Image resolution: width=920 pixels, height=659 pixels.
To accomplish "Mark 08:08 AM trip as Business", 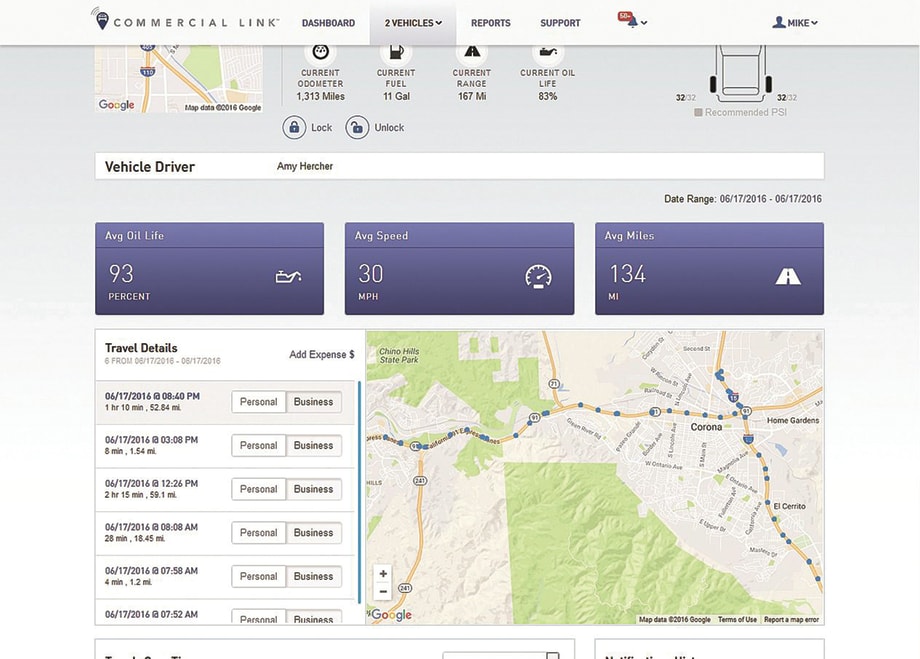I will click(313, 533).
